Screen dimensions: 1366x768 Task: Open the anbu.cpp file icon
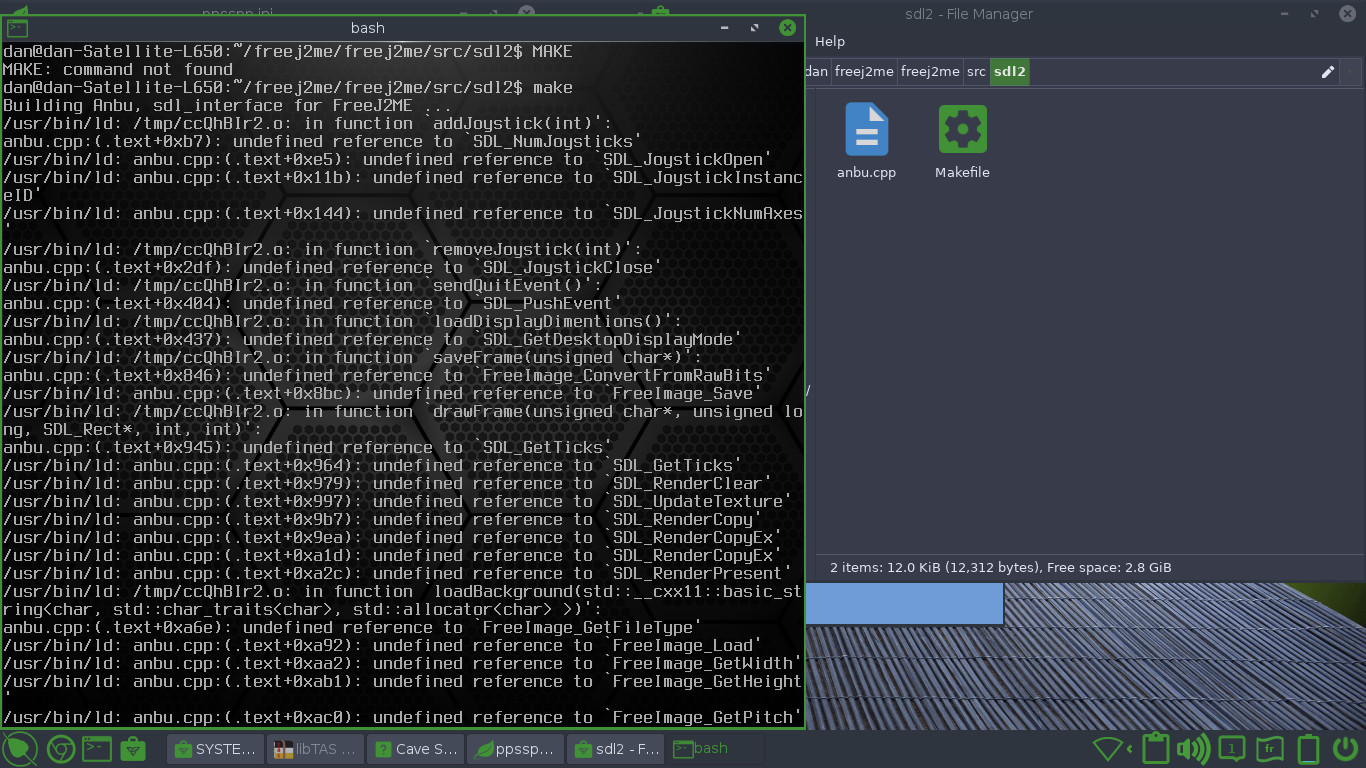click(x=866, y=129)
